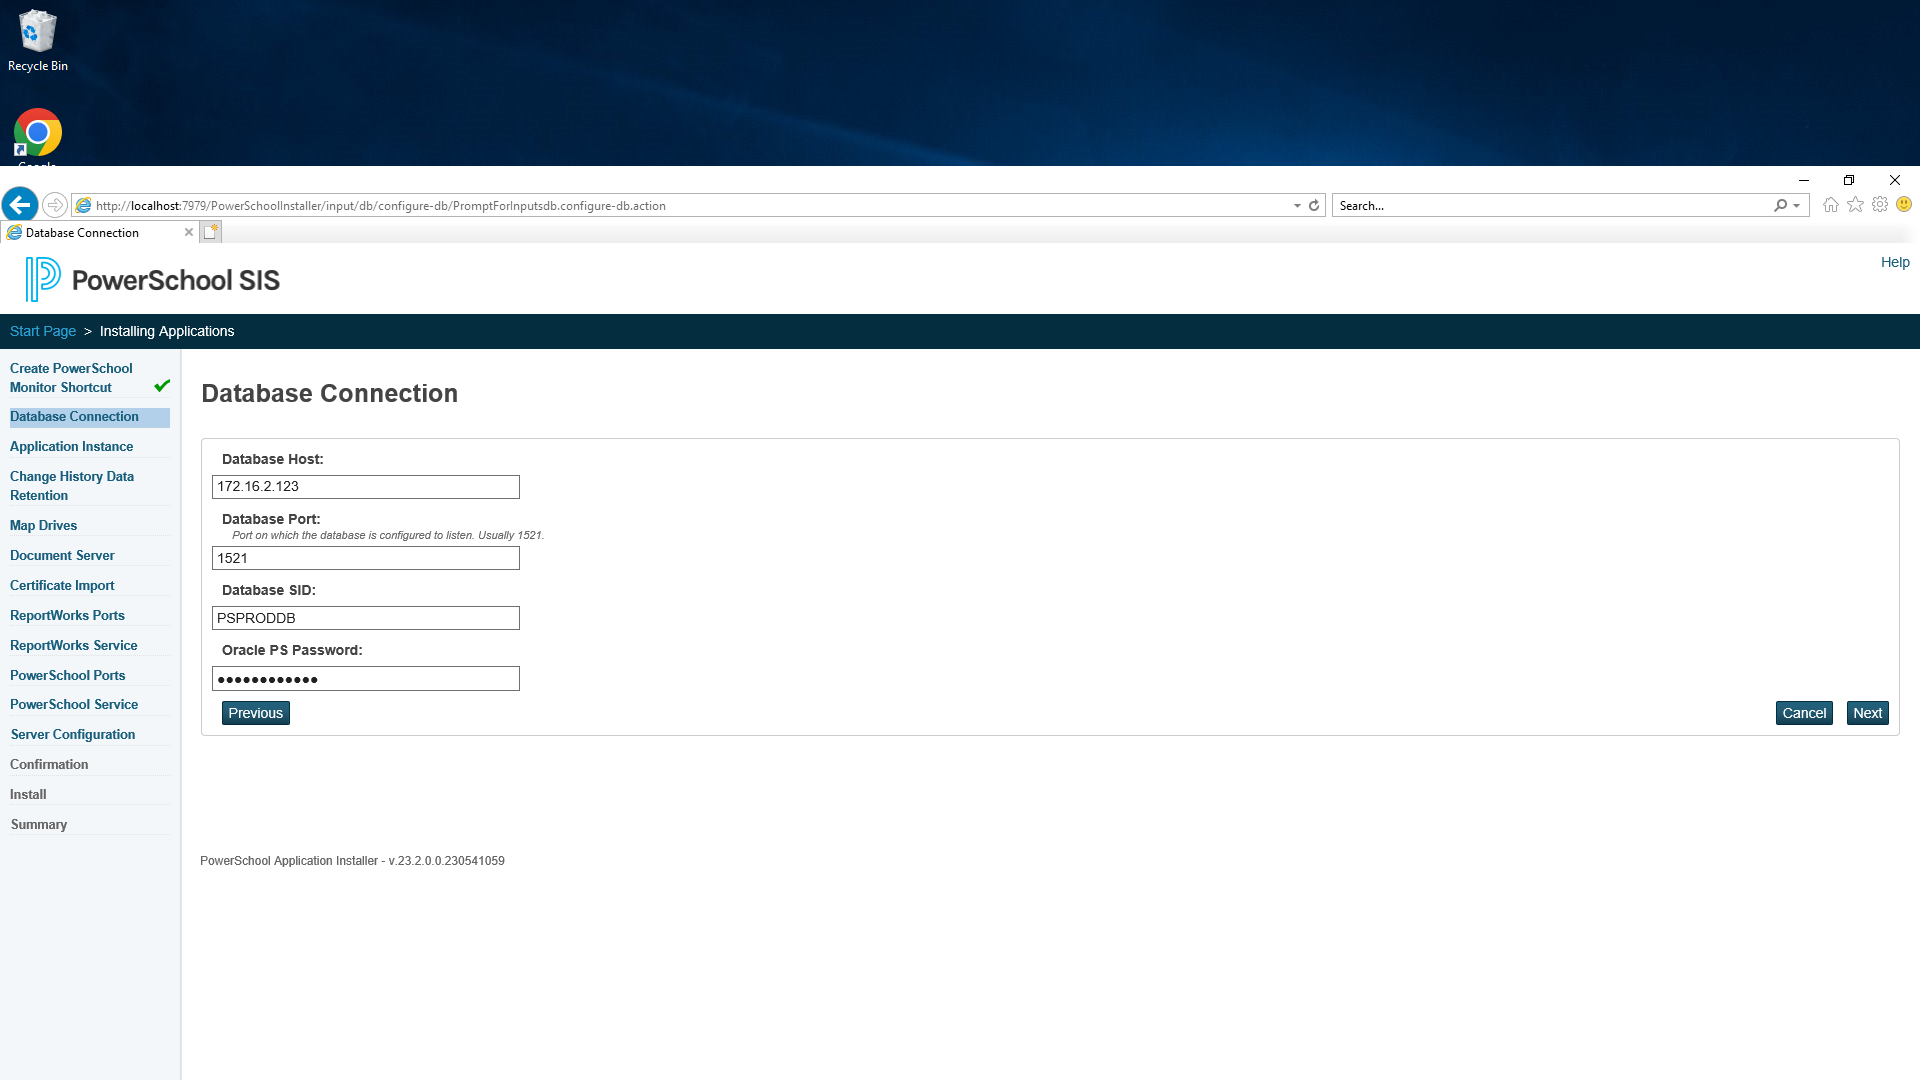
Task: Select the Database Connection browser tab
Action: tap(99, 232)
